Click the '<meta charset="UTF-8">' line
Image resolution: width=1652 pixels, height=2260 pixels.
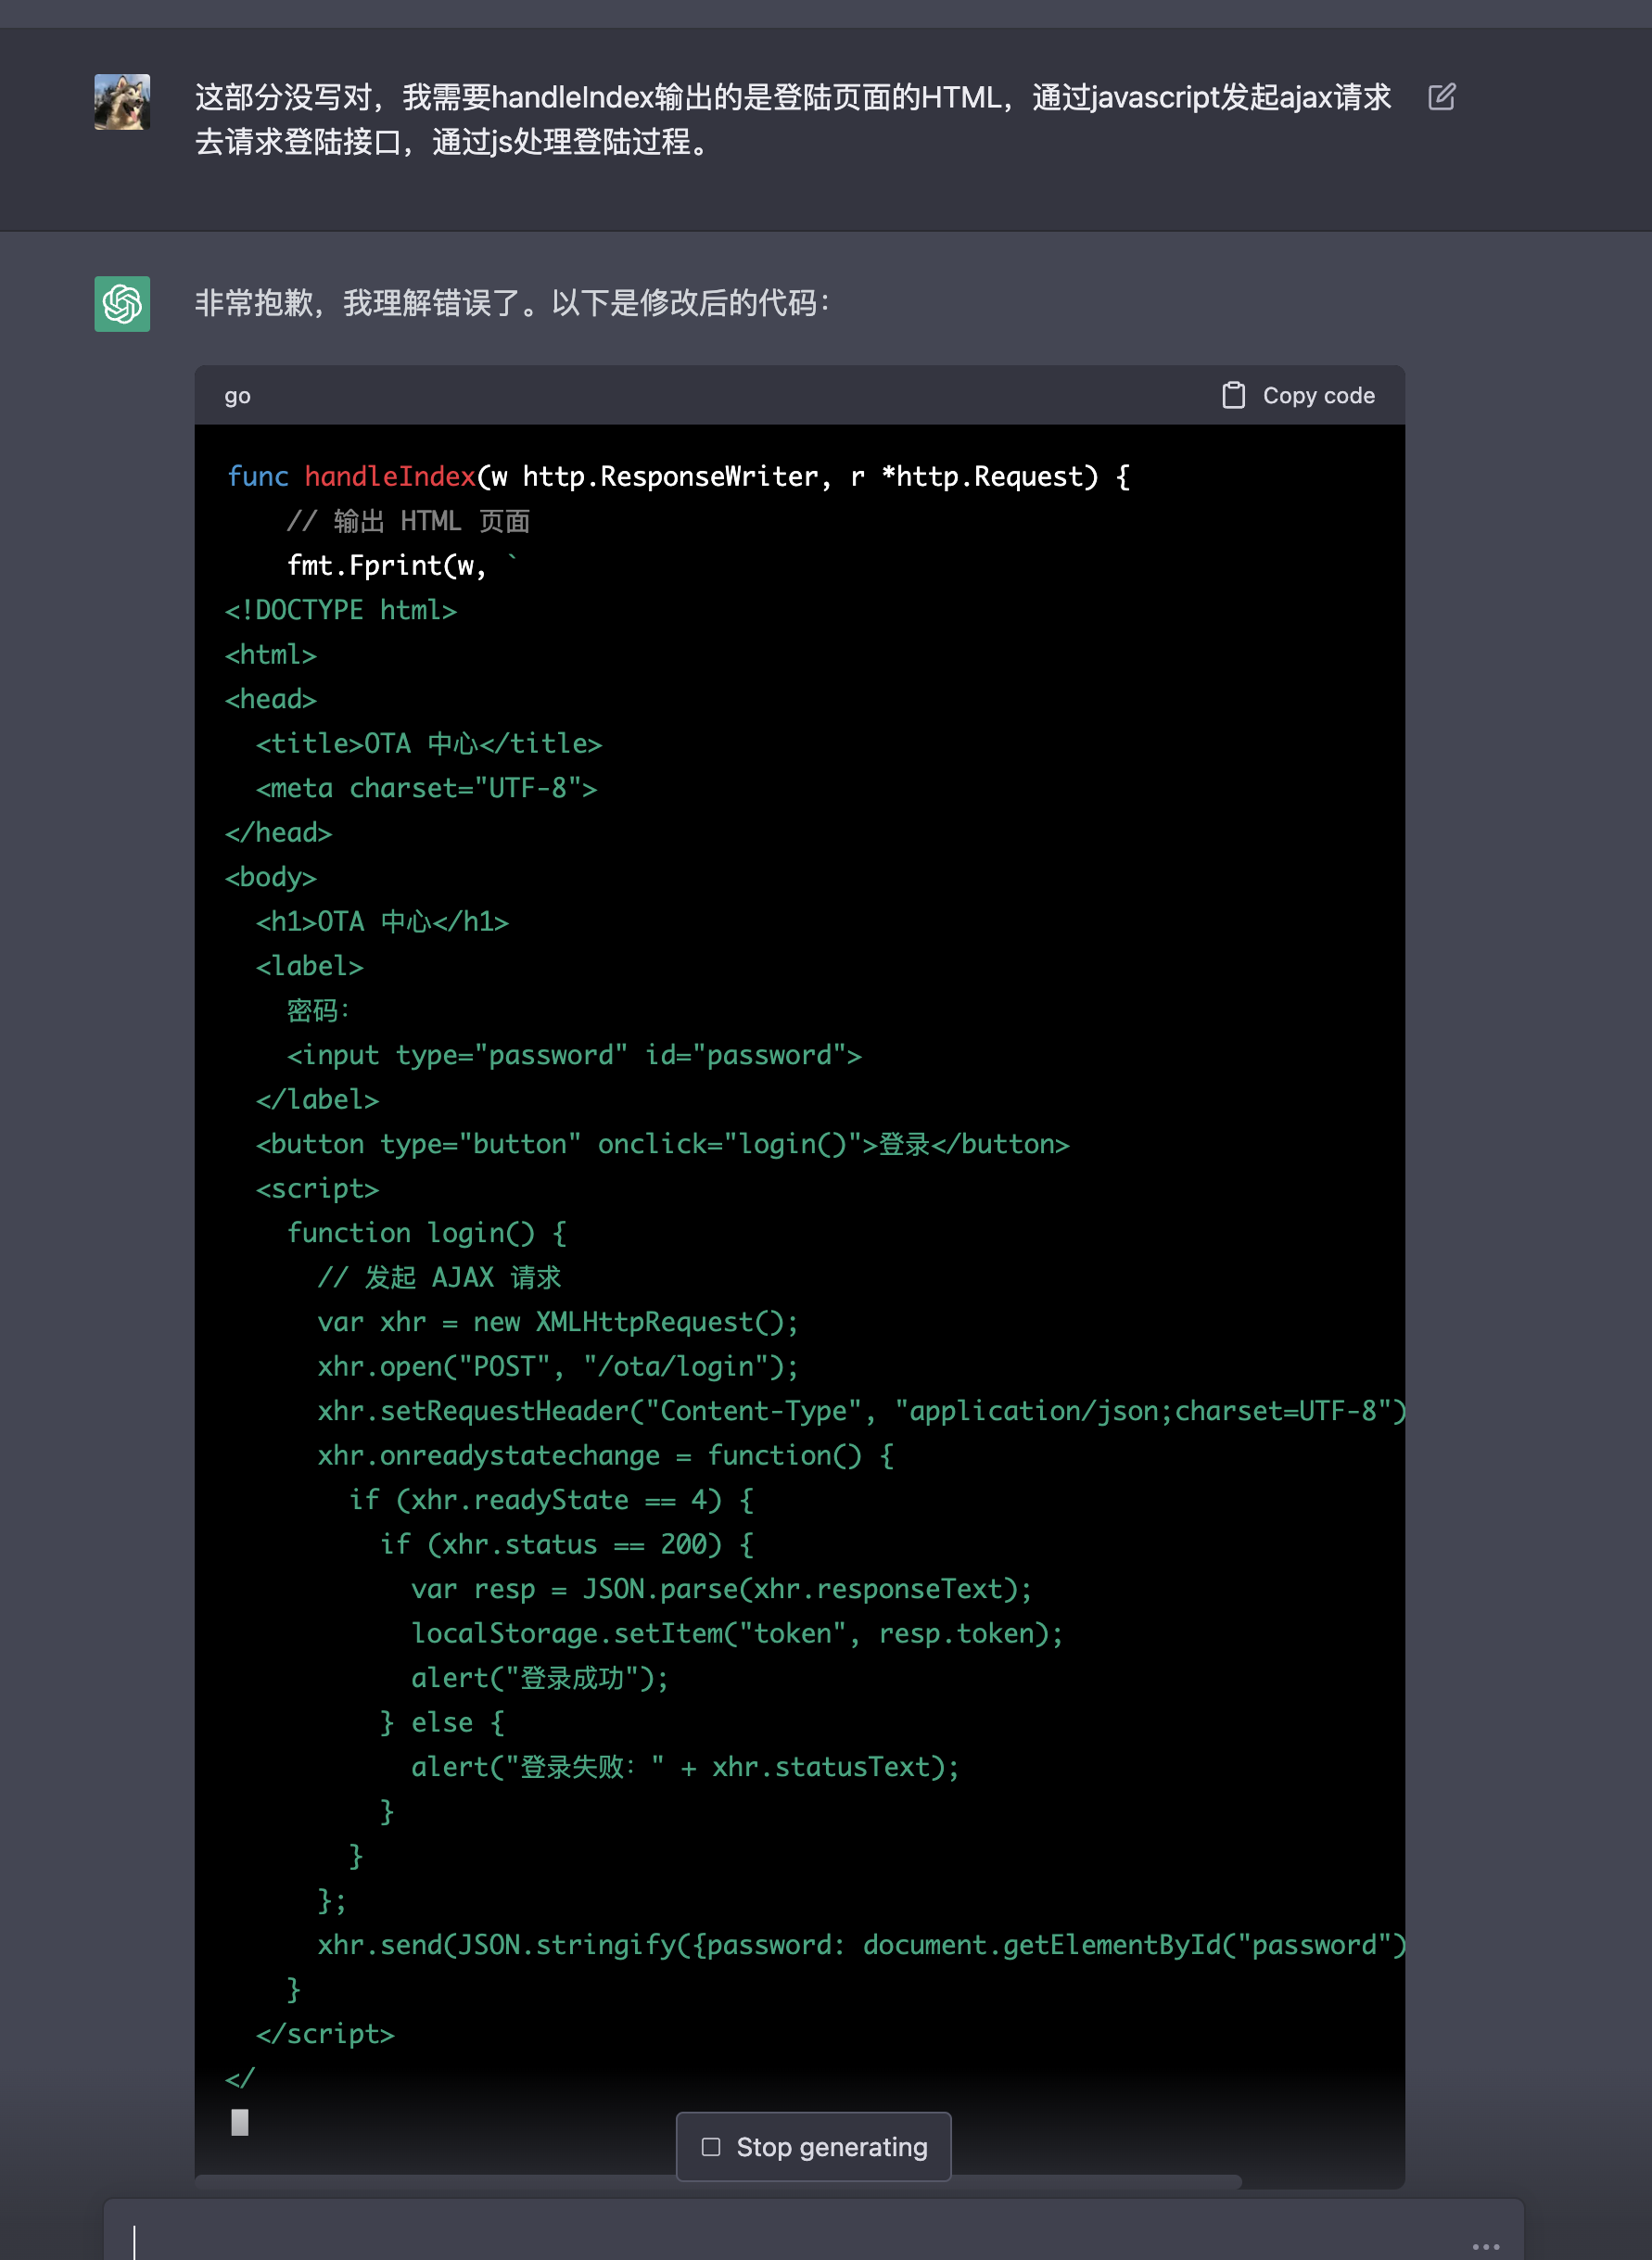426,788
